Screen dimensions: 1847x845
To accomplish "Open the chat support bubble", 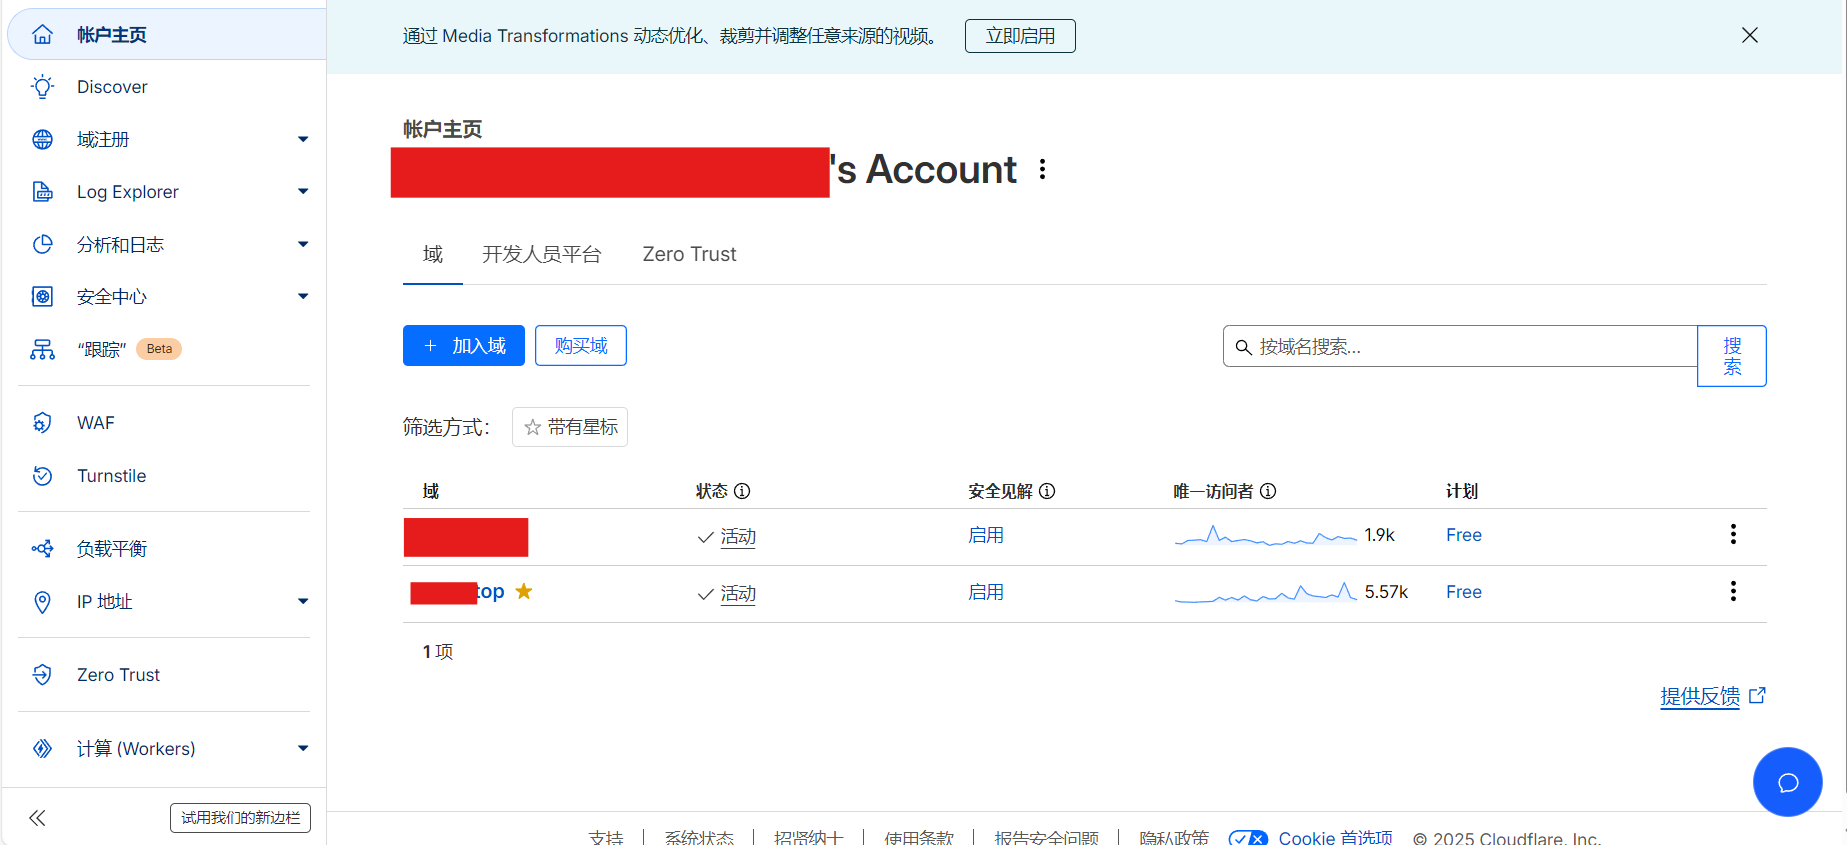I will 1787,782.
